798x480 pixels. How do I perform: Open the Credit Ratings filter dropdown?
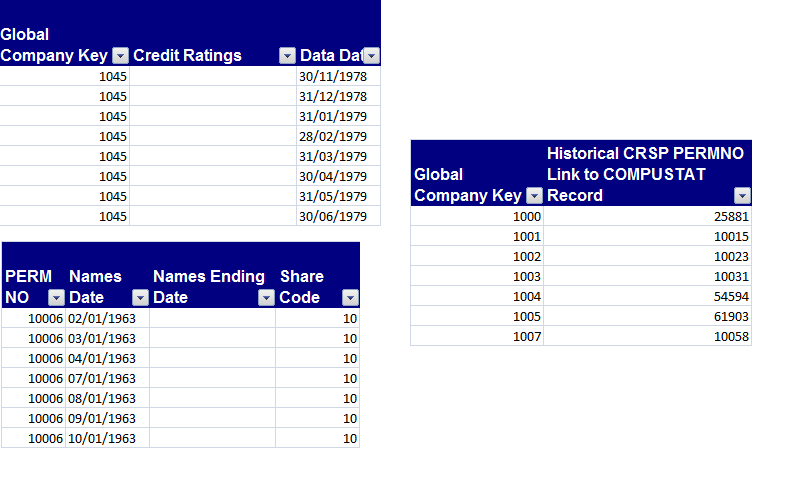[287, 55]
